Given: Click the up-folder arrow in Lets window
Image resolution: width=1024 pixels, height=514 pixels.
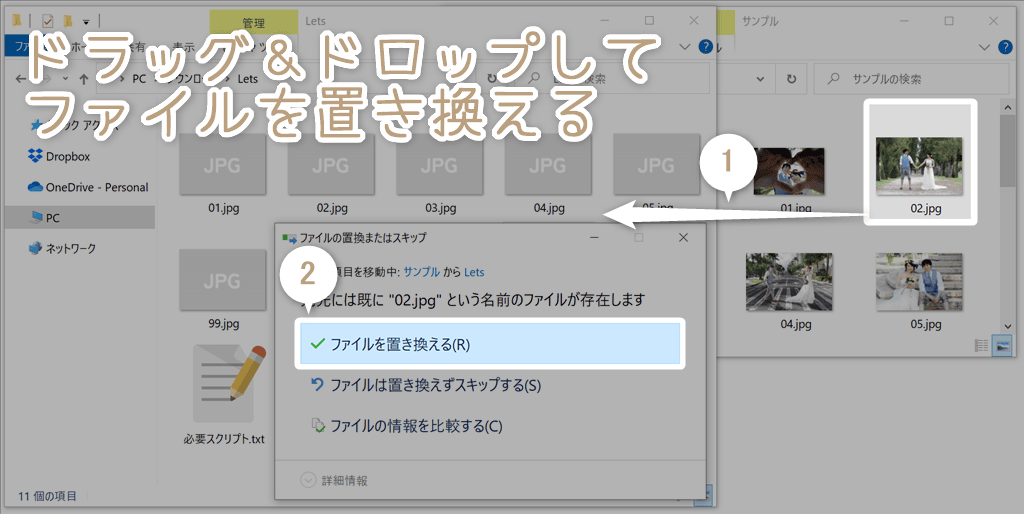Looking at the screenshot, I should (84, 80).
